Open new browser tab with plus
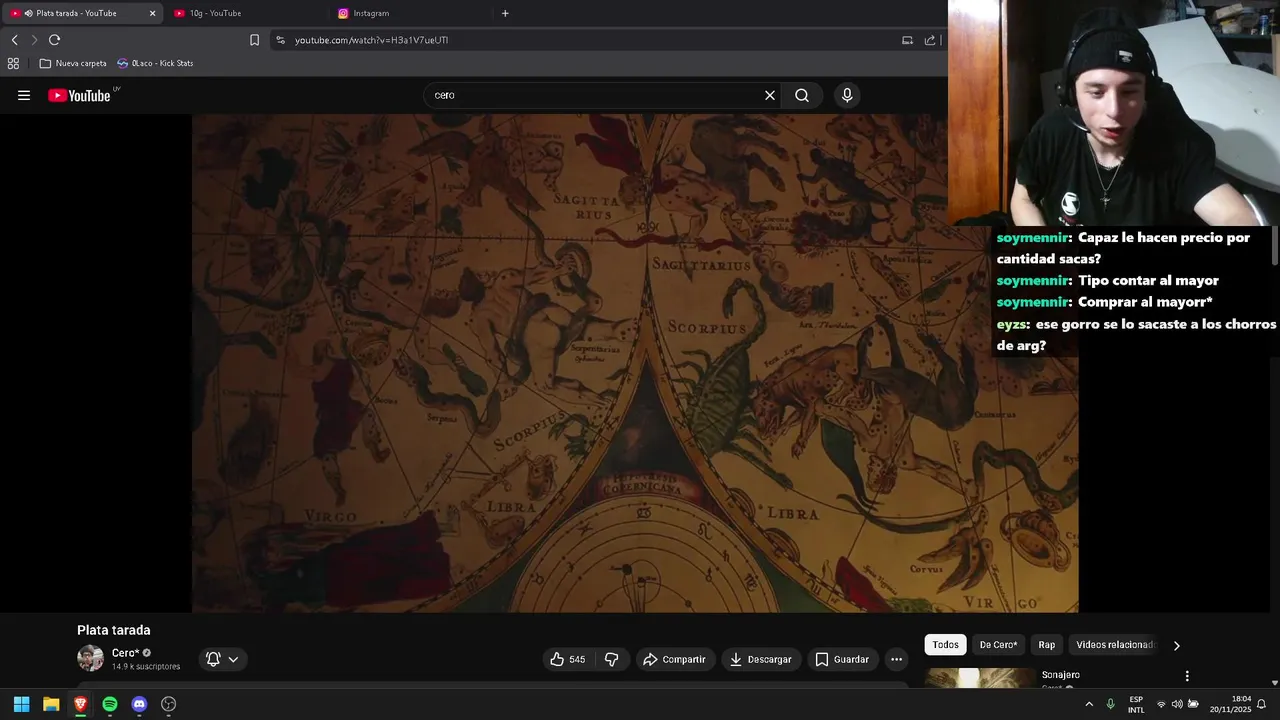The height and width of the screenshot is (720, 1280). (505, 13)
